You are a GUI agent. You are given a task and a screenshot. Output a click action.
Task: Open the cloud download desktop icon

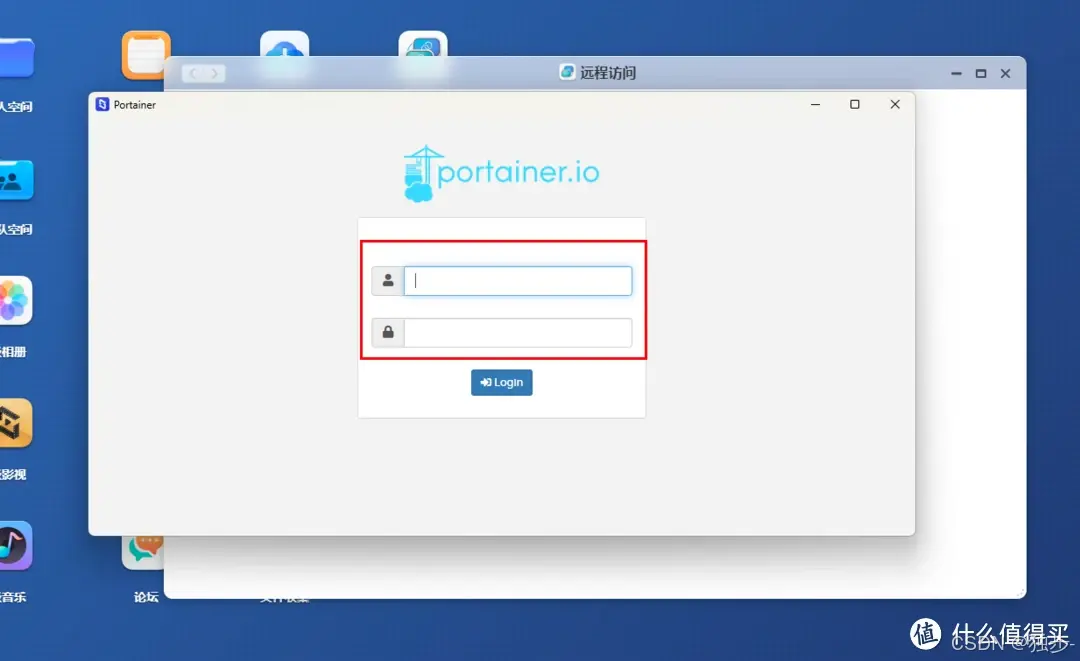[x=284, y=44]
